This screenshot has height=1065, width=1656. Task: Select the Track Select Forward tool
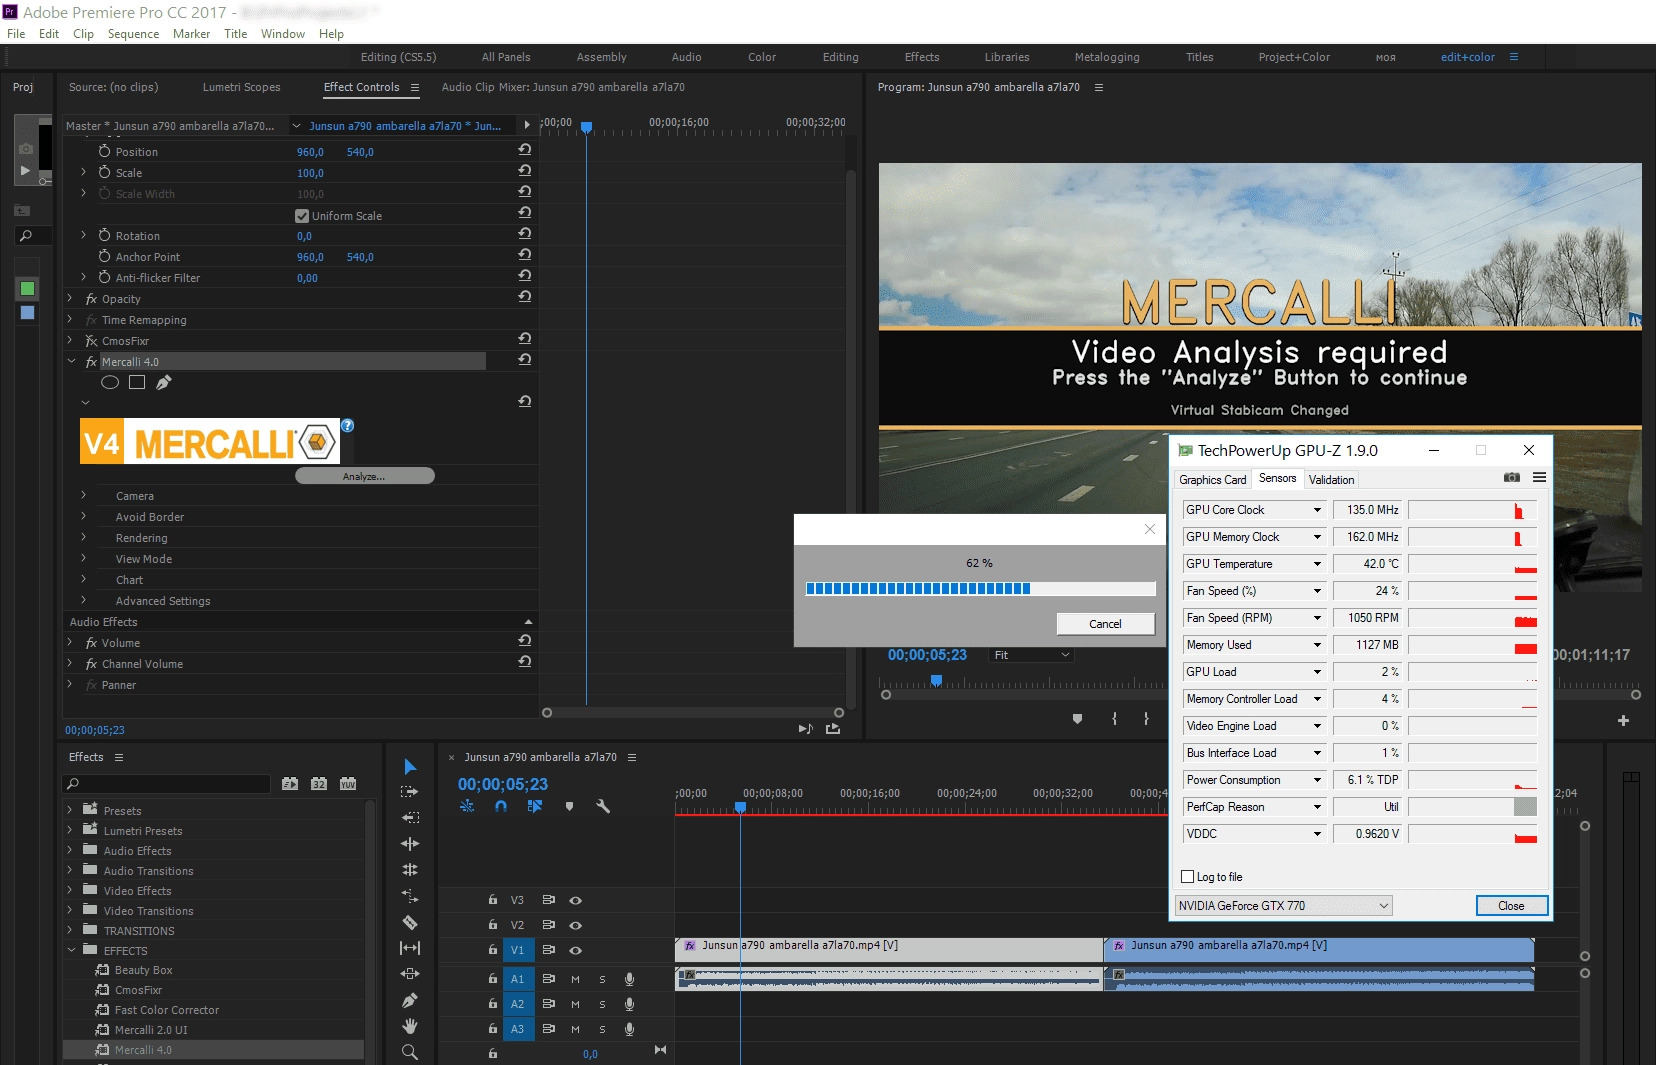pos(410,792)
